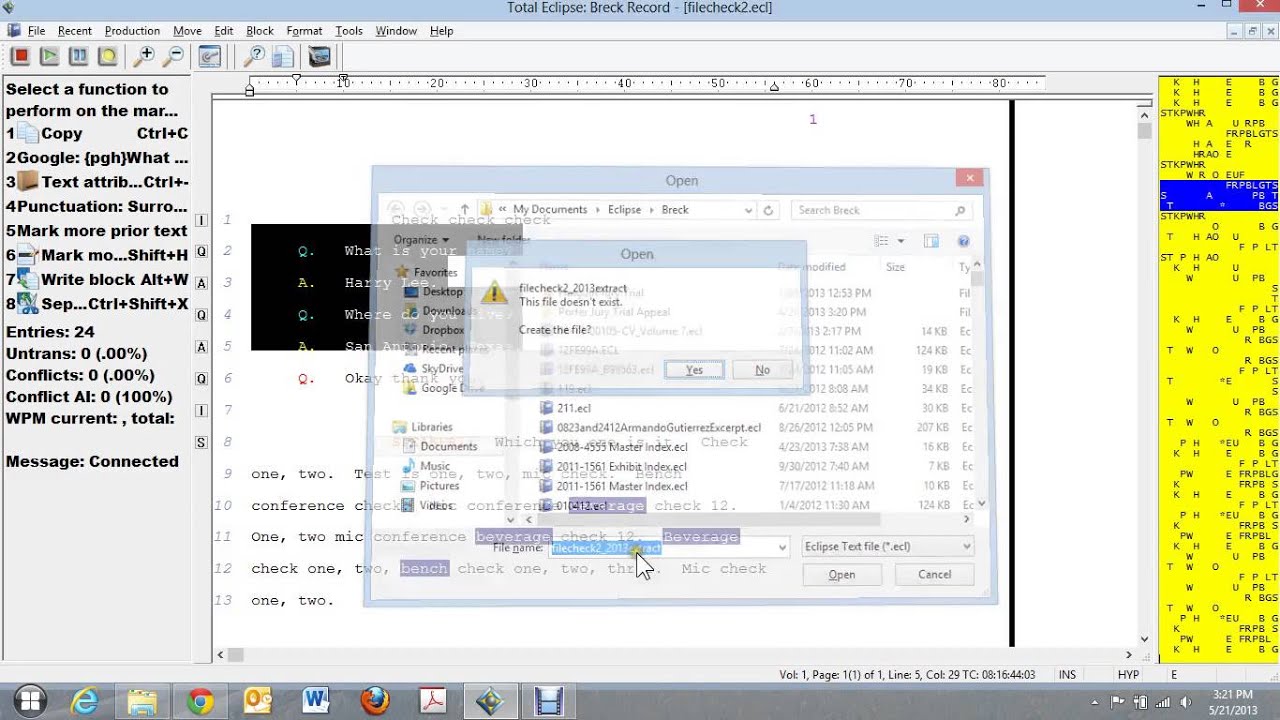1280x720 pixels.
Task: Select the Desktop folder in navigation pane
Action: coord(433,291)
